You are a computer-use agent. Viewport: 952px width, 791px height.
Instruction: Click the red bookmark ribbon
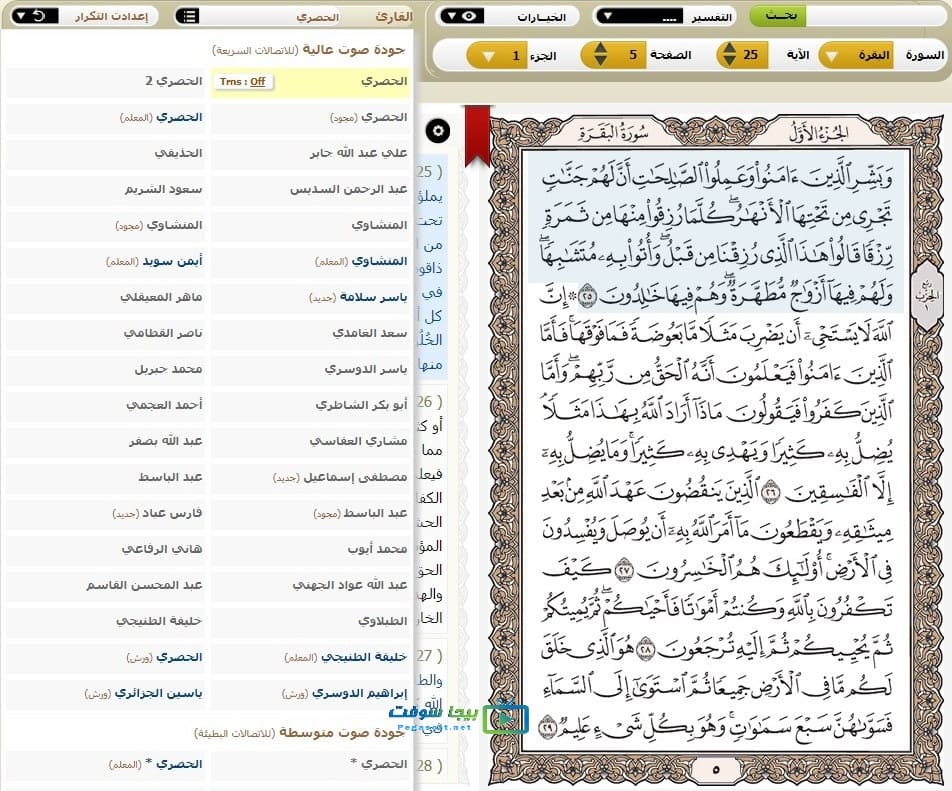(x=477, y=136)
